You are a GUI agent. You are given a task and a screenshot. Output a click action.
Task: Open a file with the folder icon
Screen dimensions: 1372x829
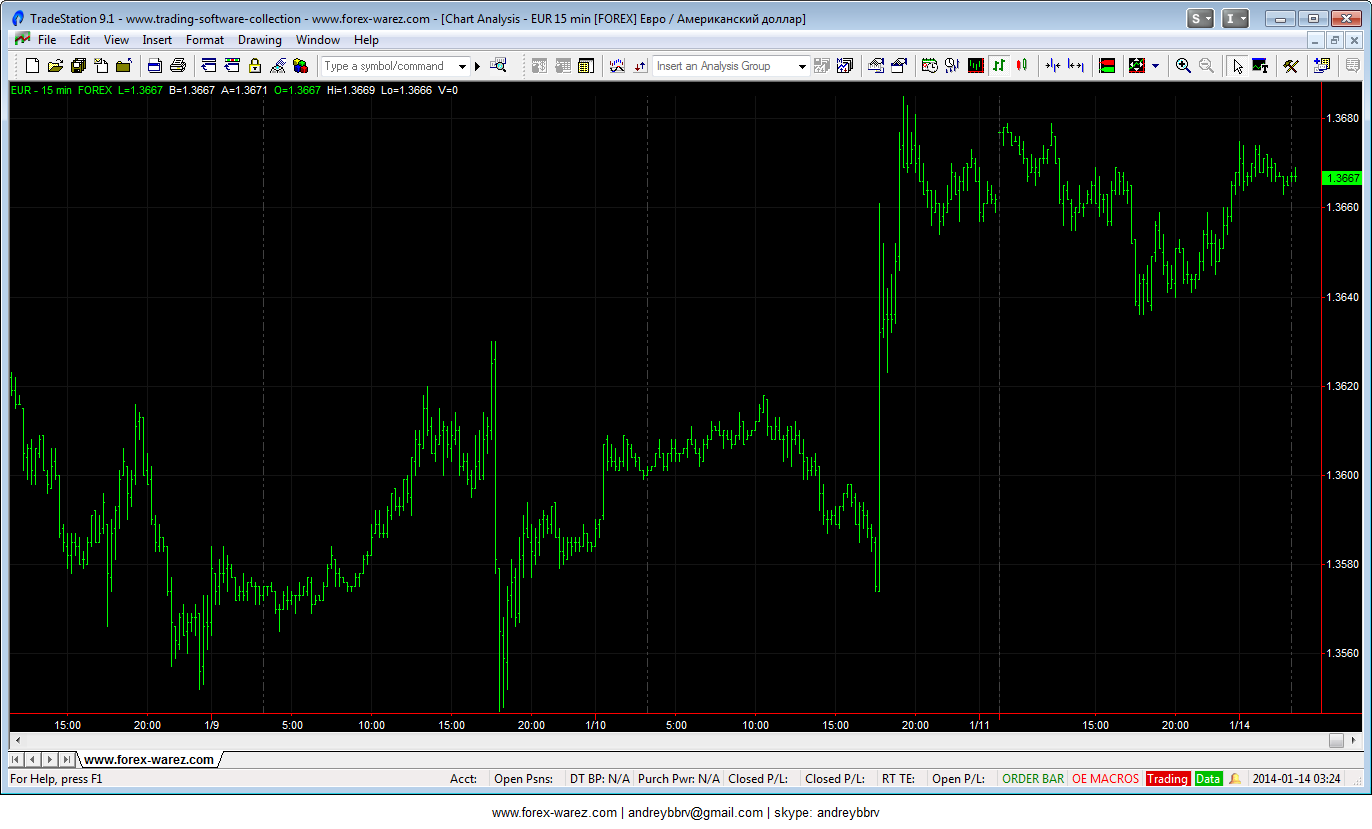pos(55,66)
